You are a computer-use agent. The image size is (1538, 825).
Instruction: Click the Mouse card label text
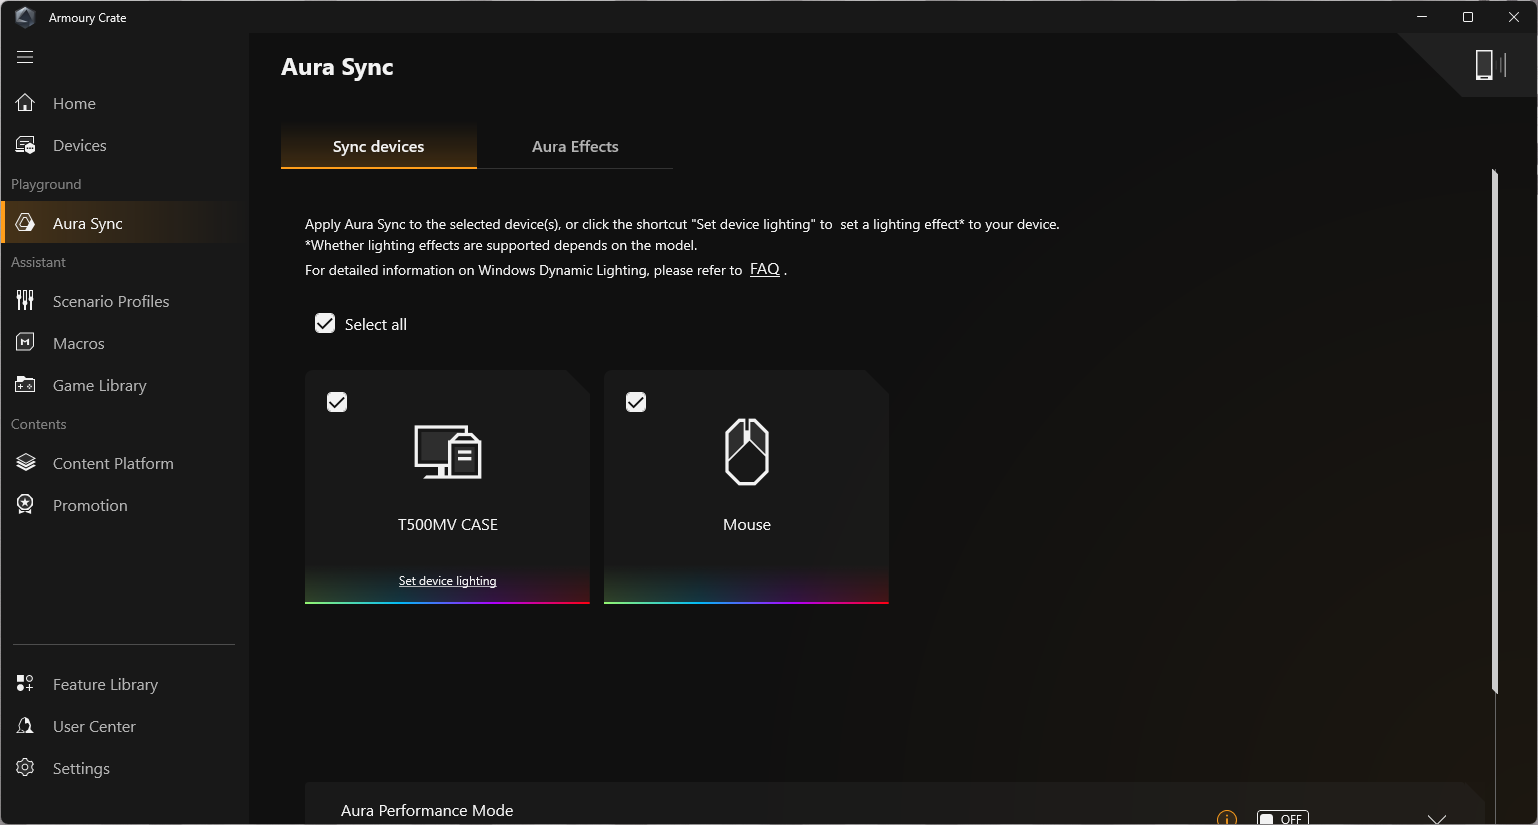point(747,524)
